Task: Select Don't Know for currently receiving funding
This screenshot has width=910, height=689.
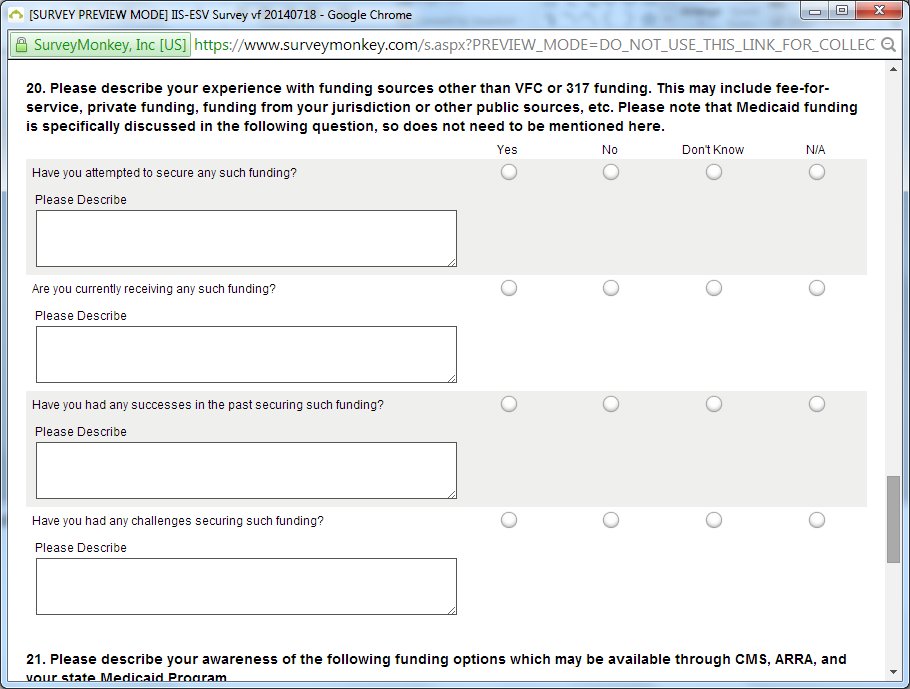Action: [x=714, y=288]
